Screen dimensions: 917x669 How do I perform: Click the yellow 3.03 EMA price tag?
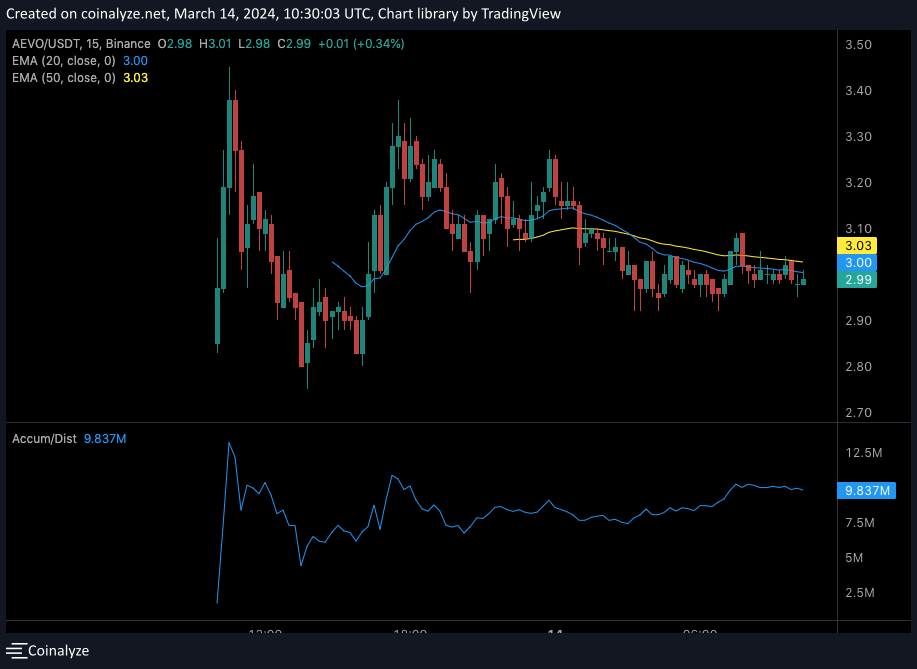[x=860, y=245]
